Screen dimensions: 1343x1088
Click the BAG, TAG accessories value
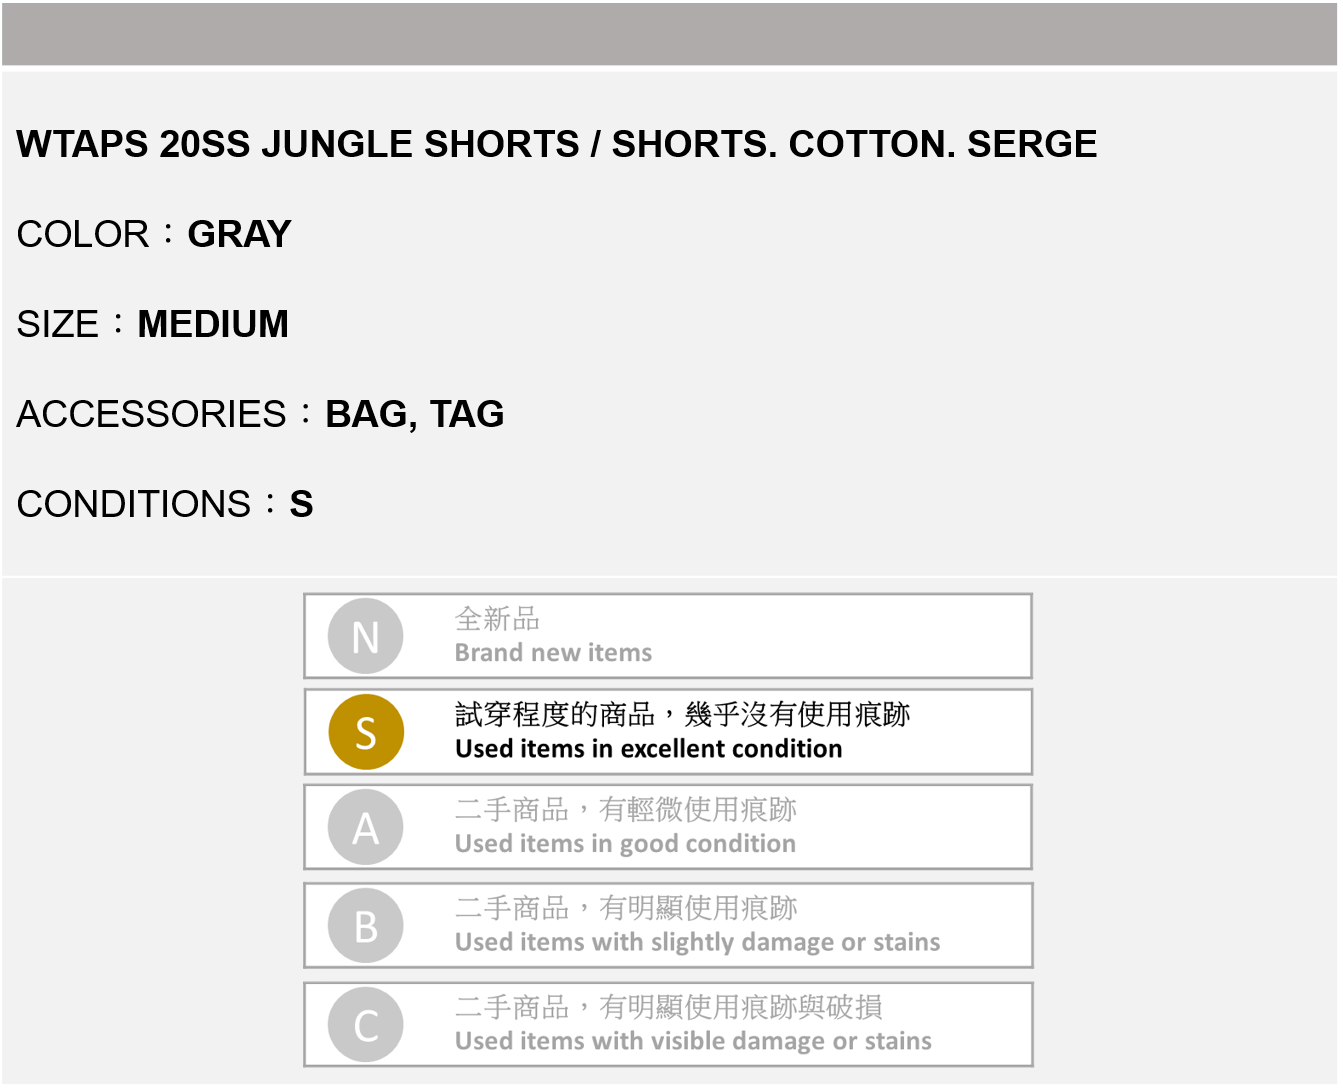pyautogui.click(x=414, y=414)
